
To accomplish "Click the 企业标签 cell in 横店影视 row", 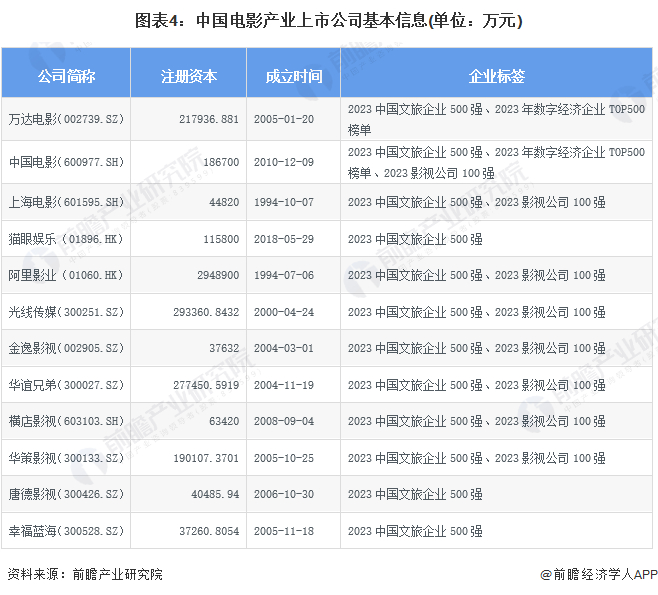I will click(x=496, y=421).
